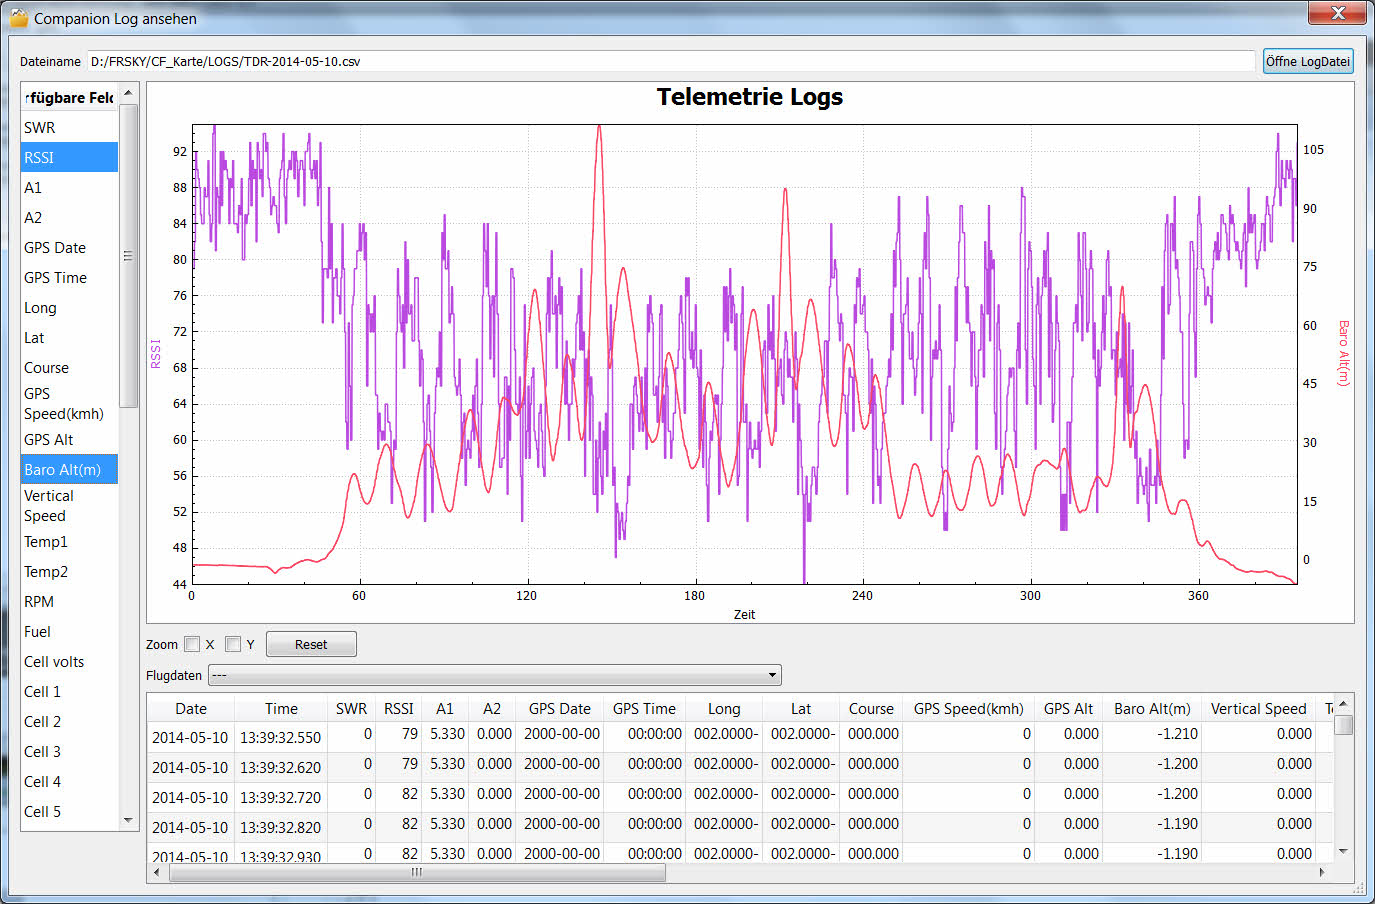Viewport: 1375px width, 904px height.
Task: Click the table's scroll-left arrow
Action: (x=157, y=872)
